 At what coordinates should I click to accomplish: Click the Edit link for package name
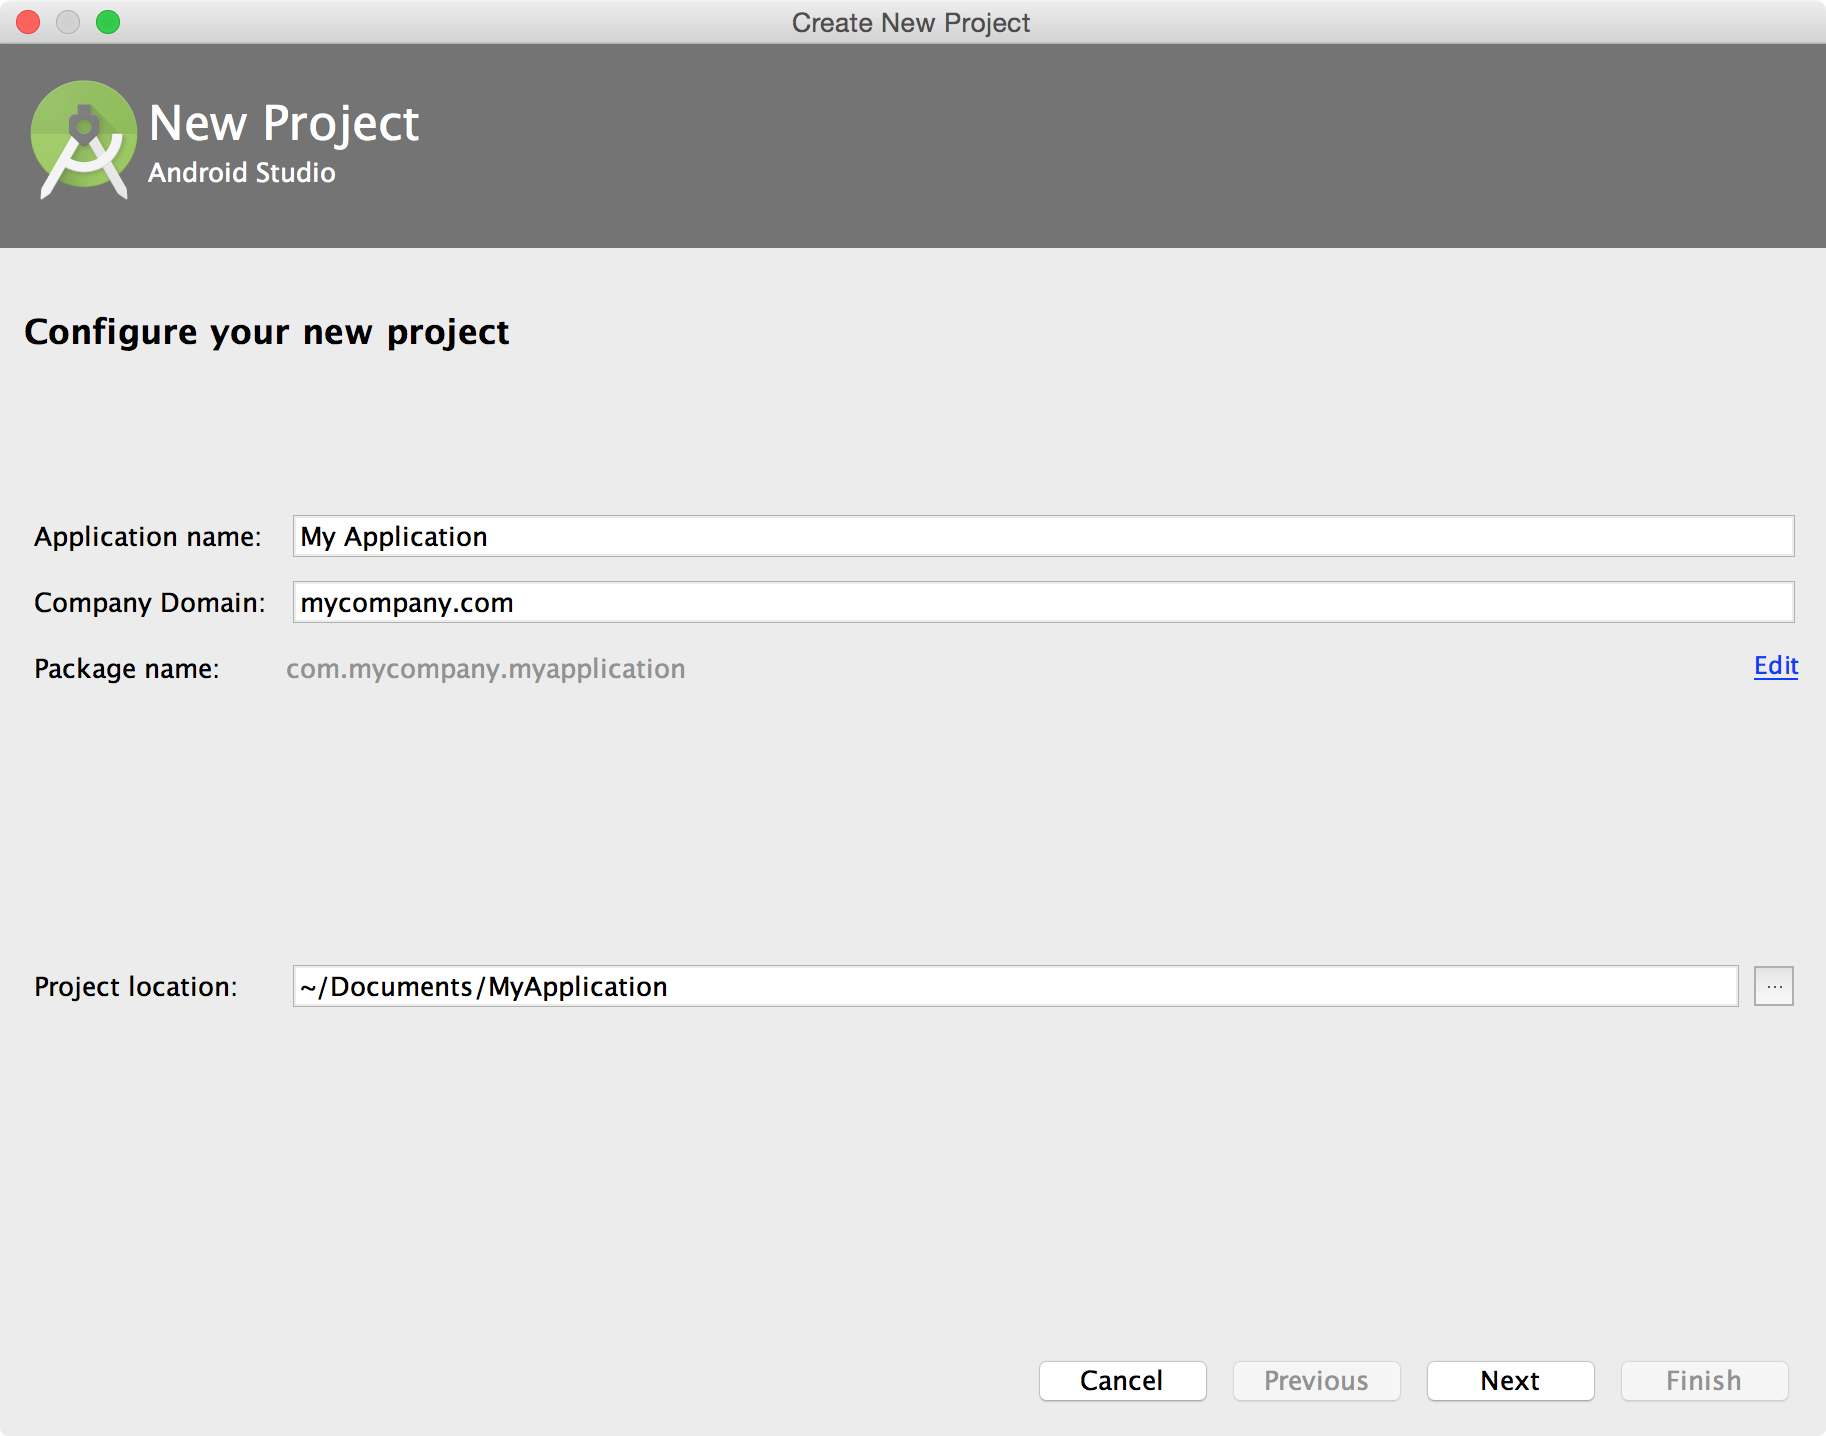[1776, 666]
